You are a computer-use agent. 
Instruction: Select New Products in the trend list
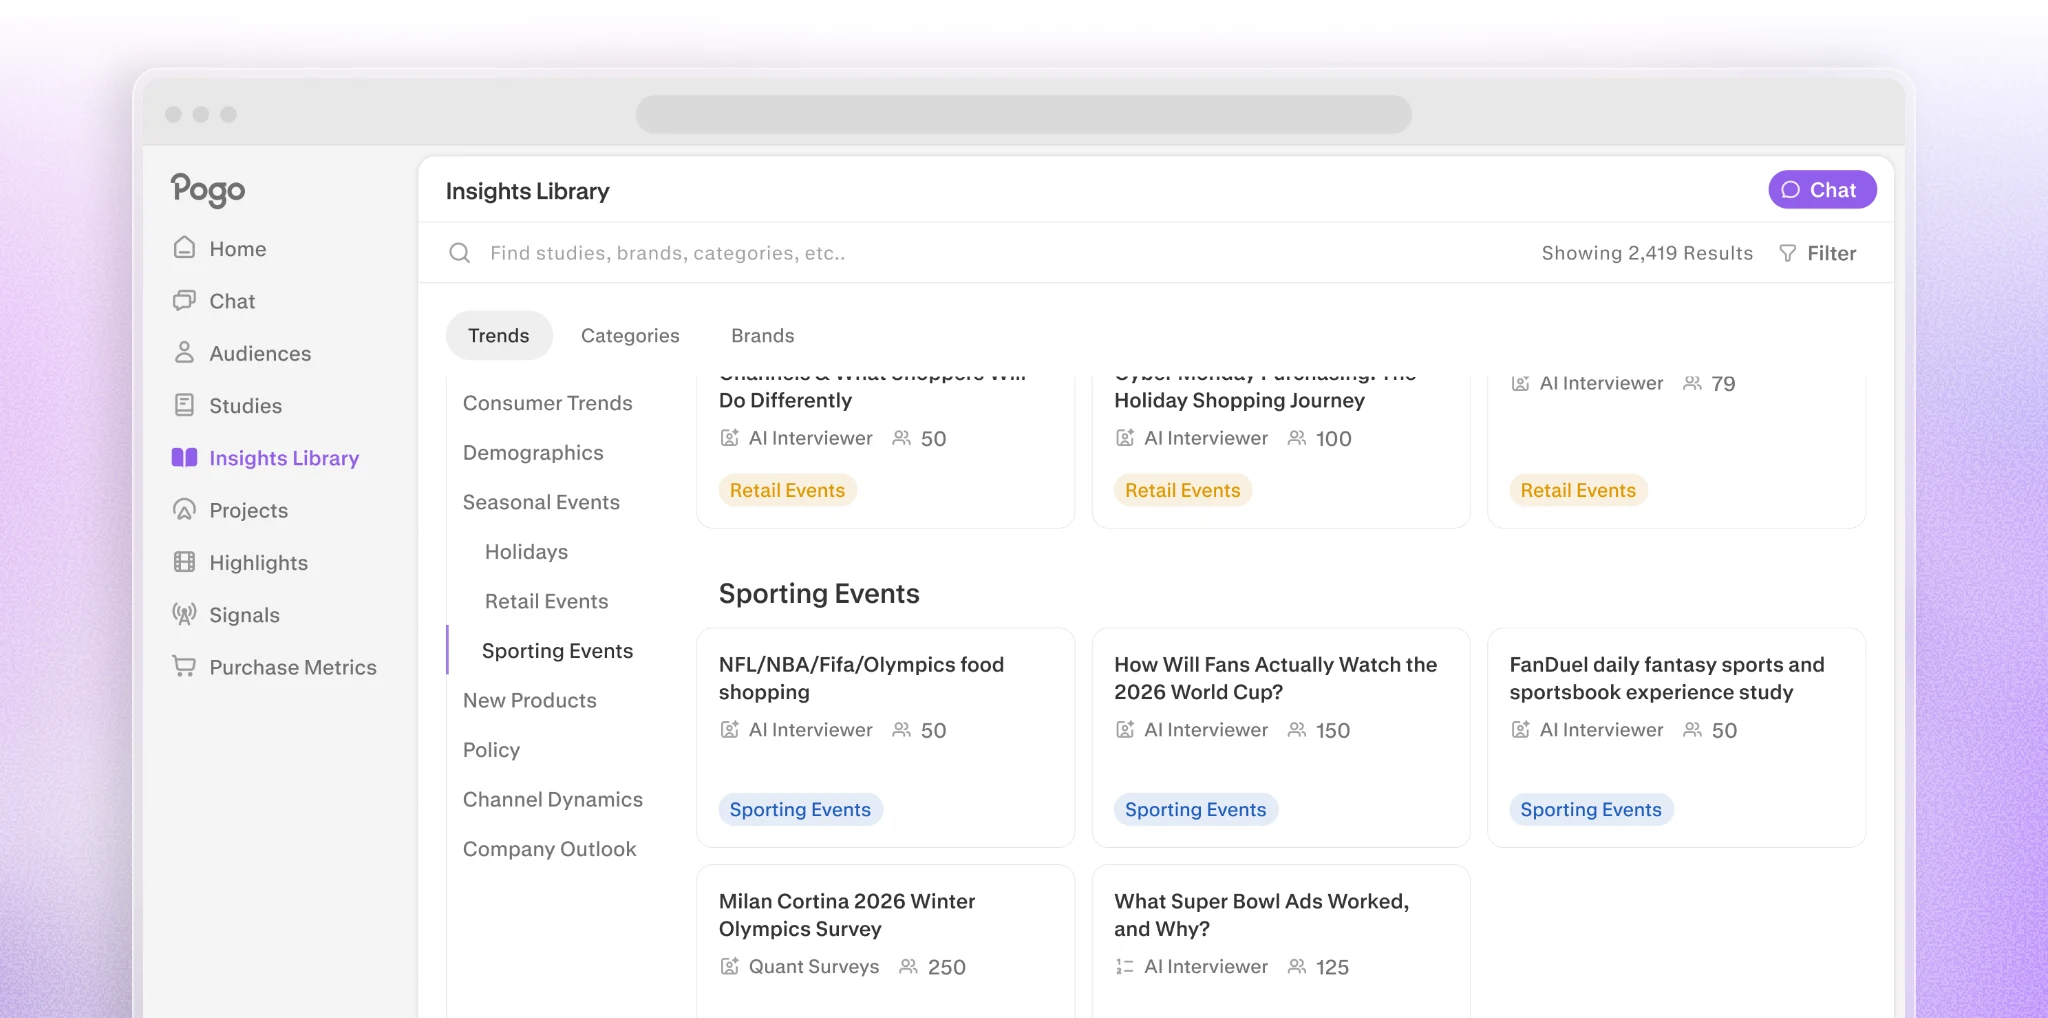pyautogui.click(x=529, y=700)
